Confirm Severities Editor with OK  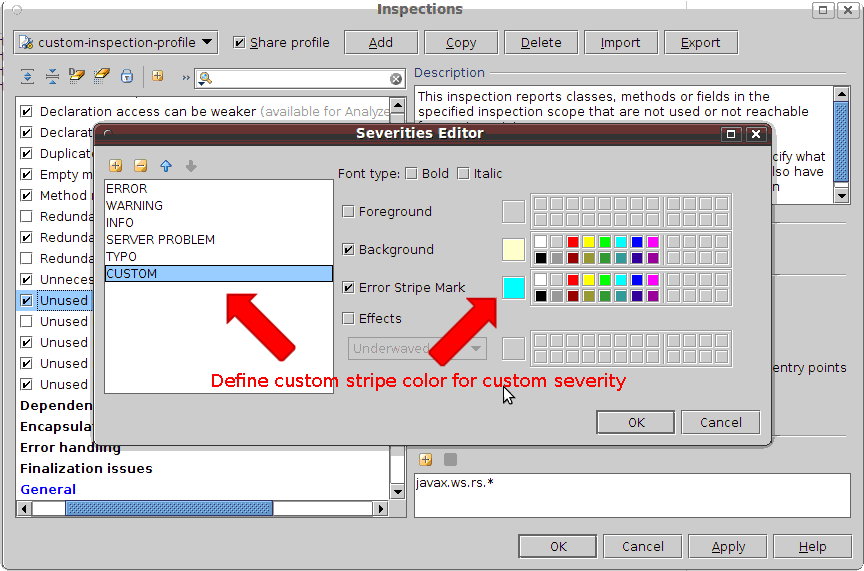636,423
